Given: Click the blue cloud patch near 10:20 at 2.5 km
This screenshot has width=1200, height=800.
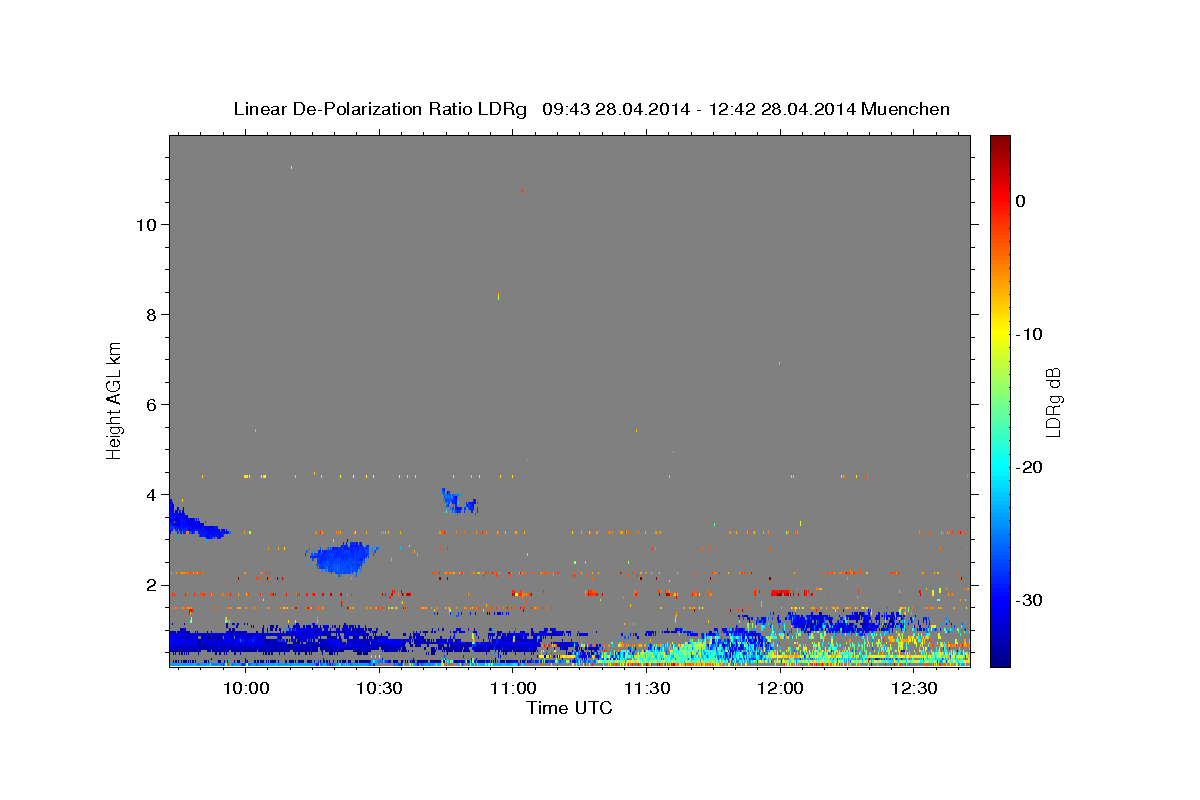Looking at the screenshot, I should 342,558.
